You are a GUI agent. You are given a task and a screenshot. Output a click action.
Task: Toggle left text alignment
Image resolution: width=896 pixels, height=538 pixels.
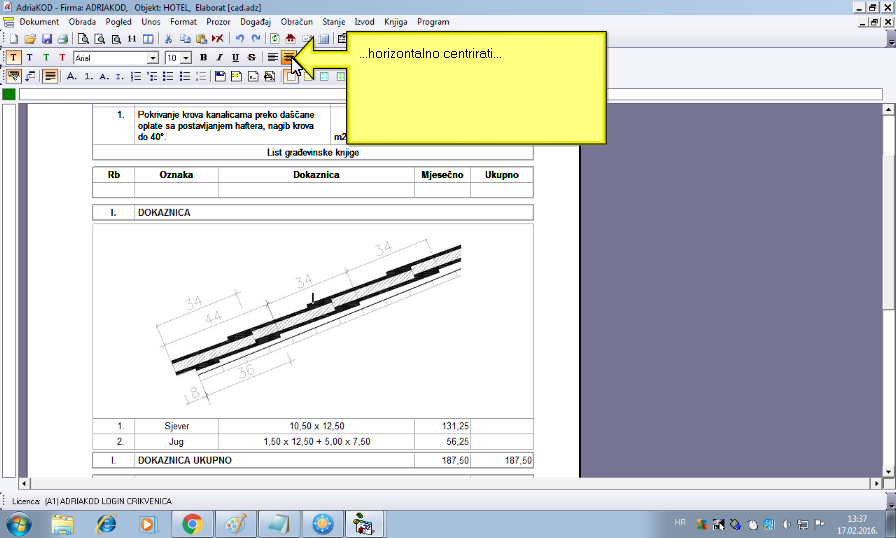273,58
